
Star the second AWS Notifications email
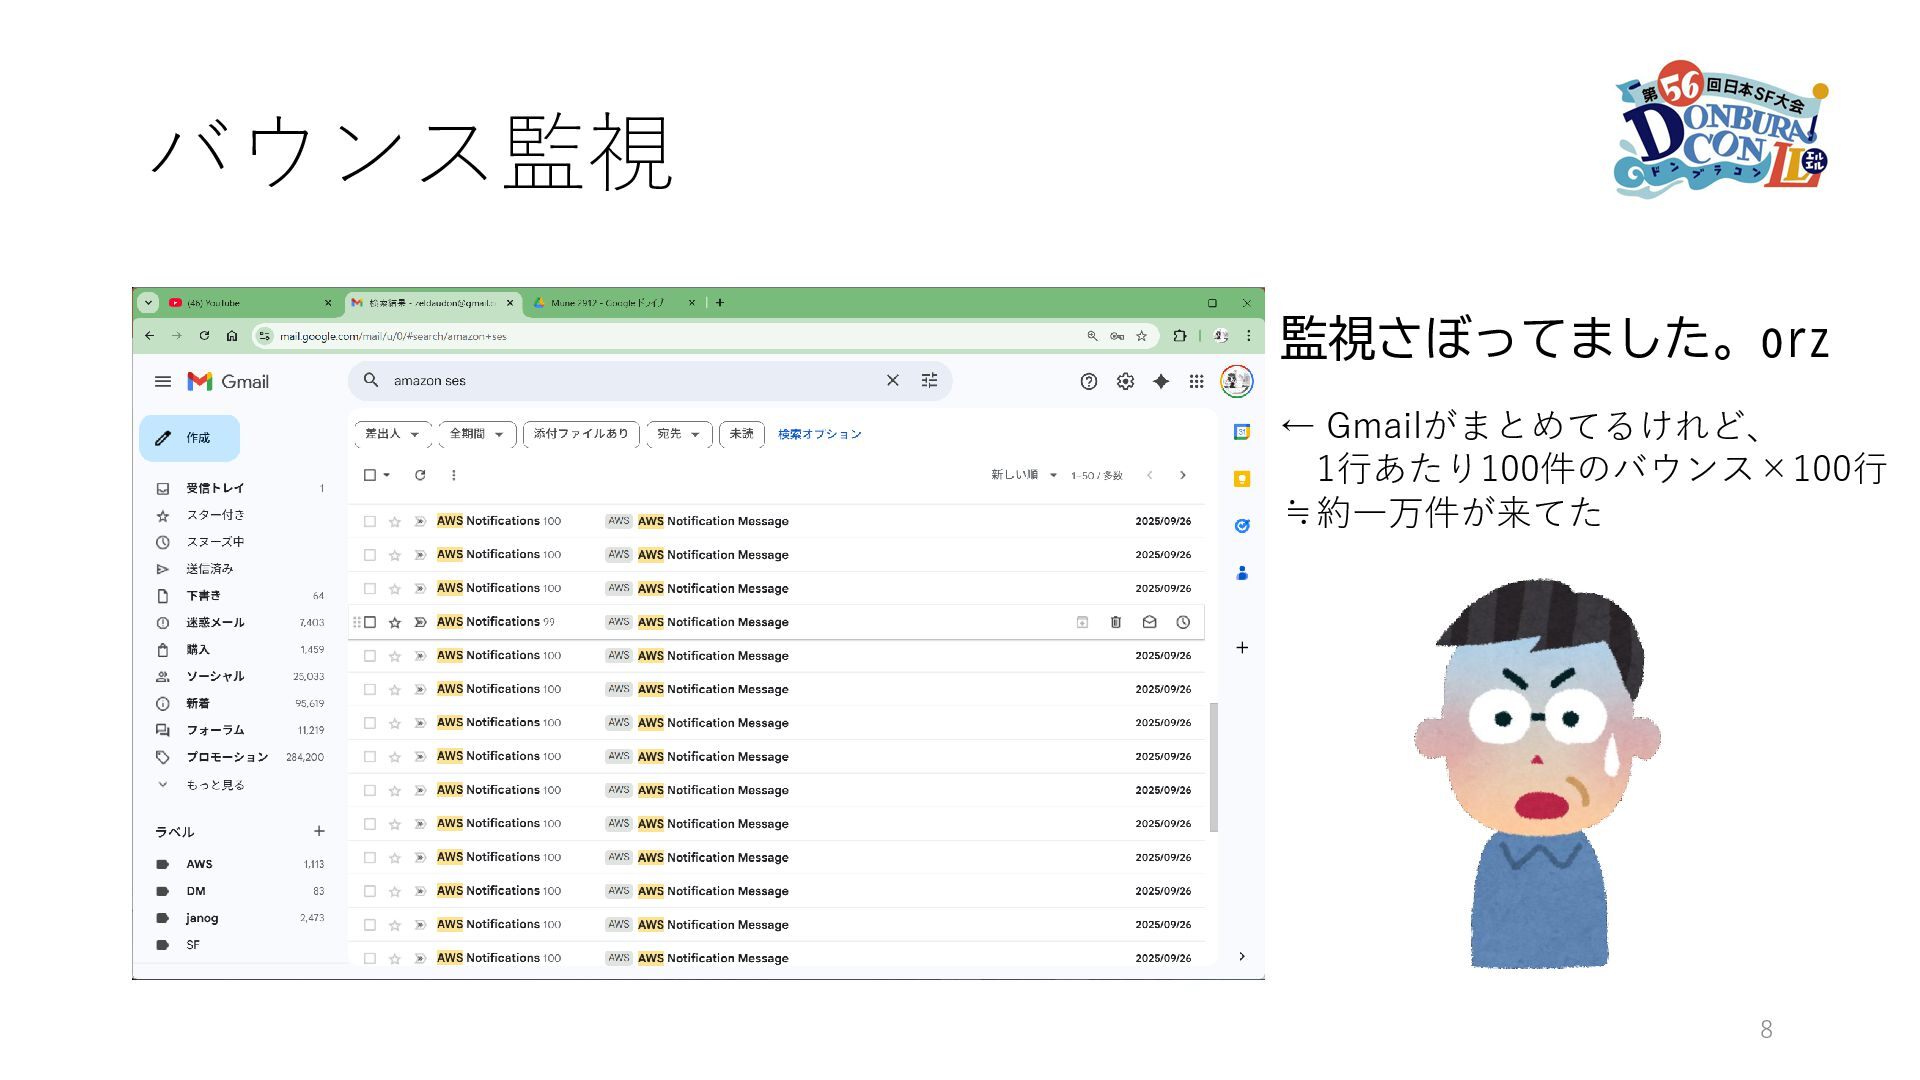(395, 555)
